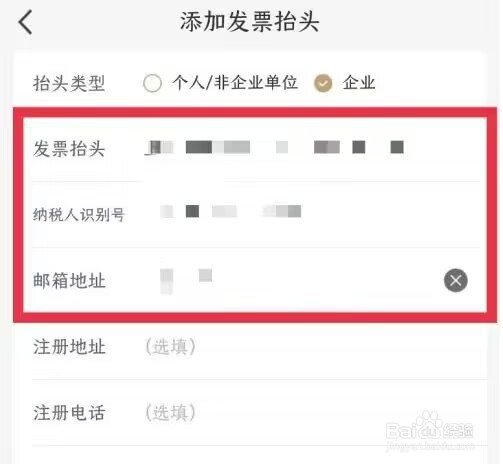Clear the email address with X icon
The height and width of the screenshot is (464, 503).
(455, 280)
